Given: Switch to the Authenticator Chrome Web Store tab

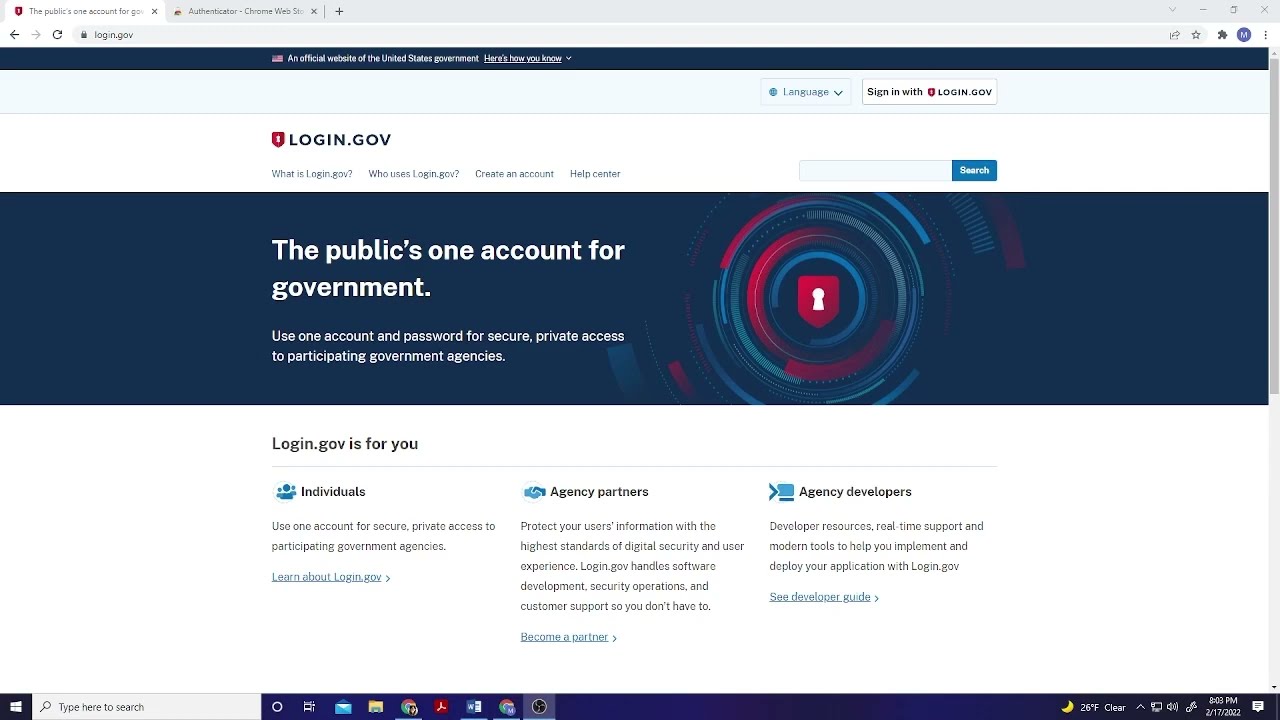Looking at the screenshot, I should click(245, 11).
